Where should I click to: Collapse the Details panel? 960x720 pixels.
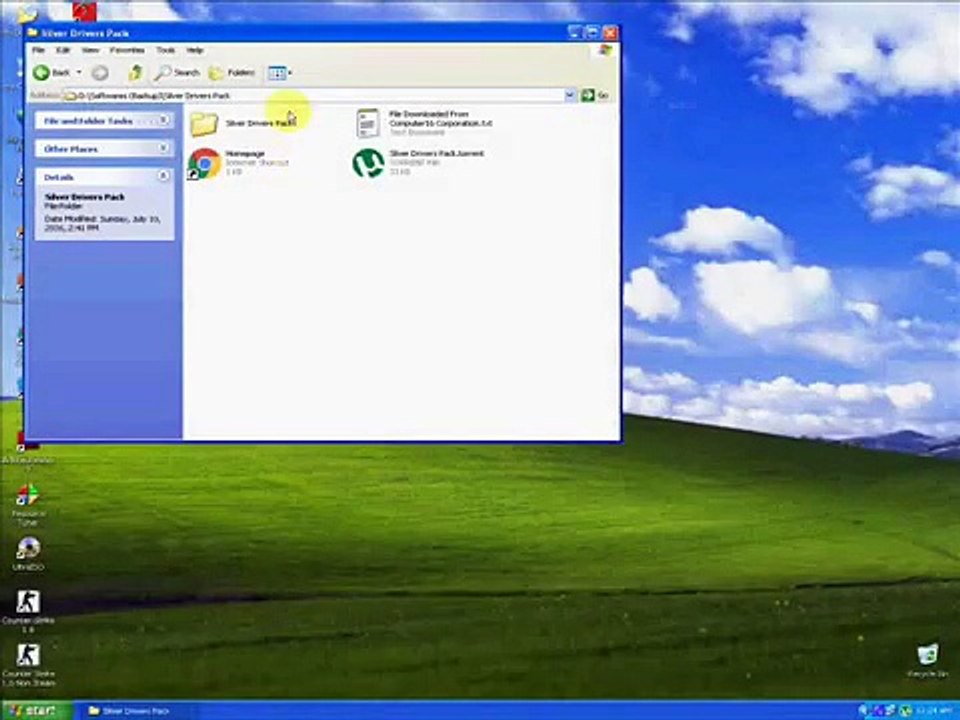[163, 176]
